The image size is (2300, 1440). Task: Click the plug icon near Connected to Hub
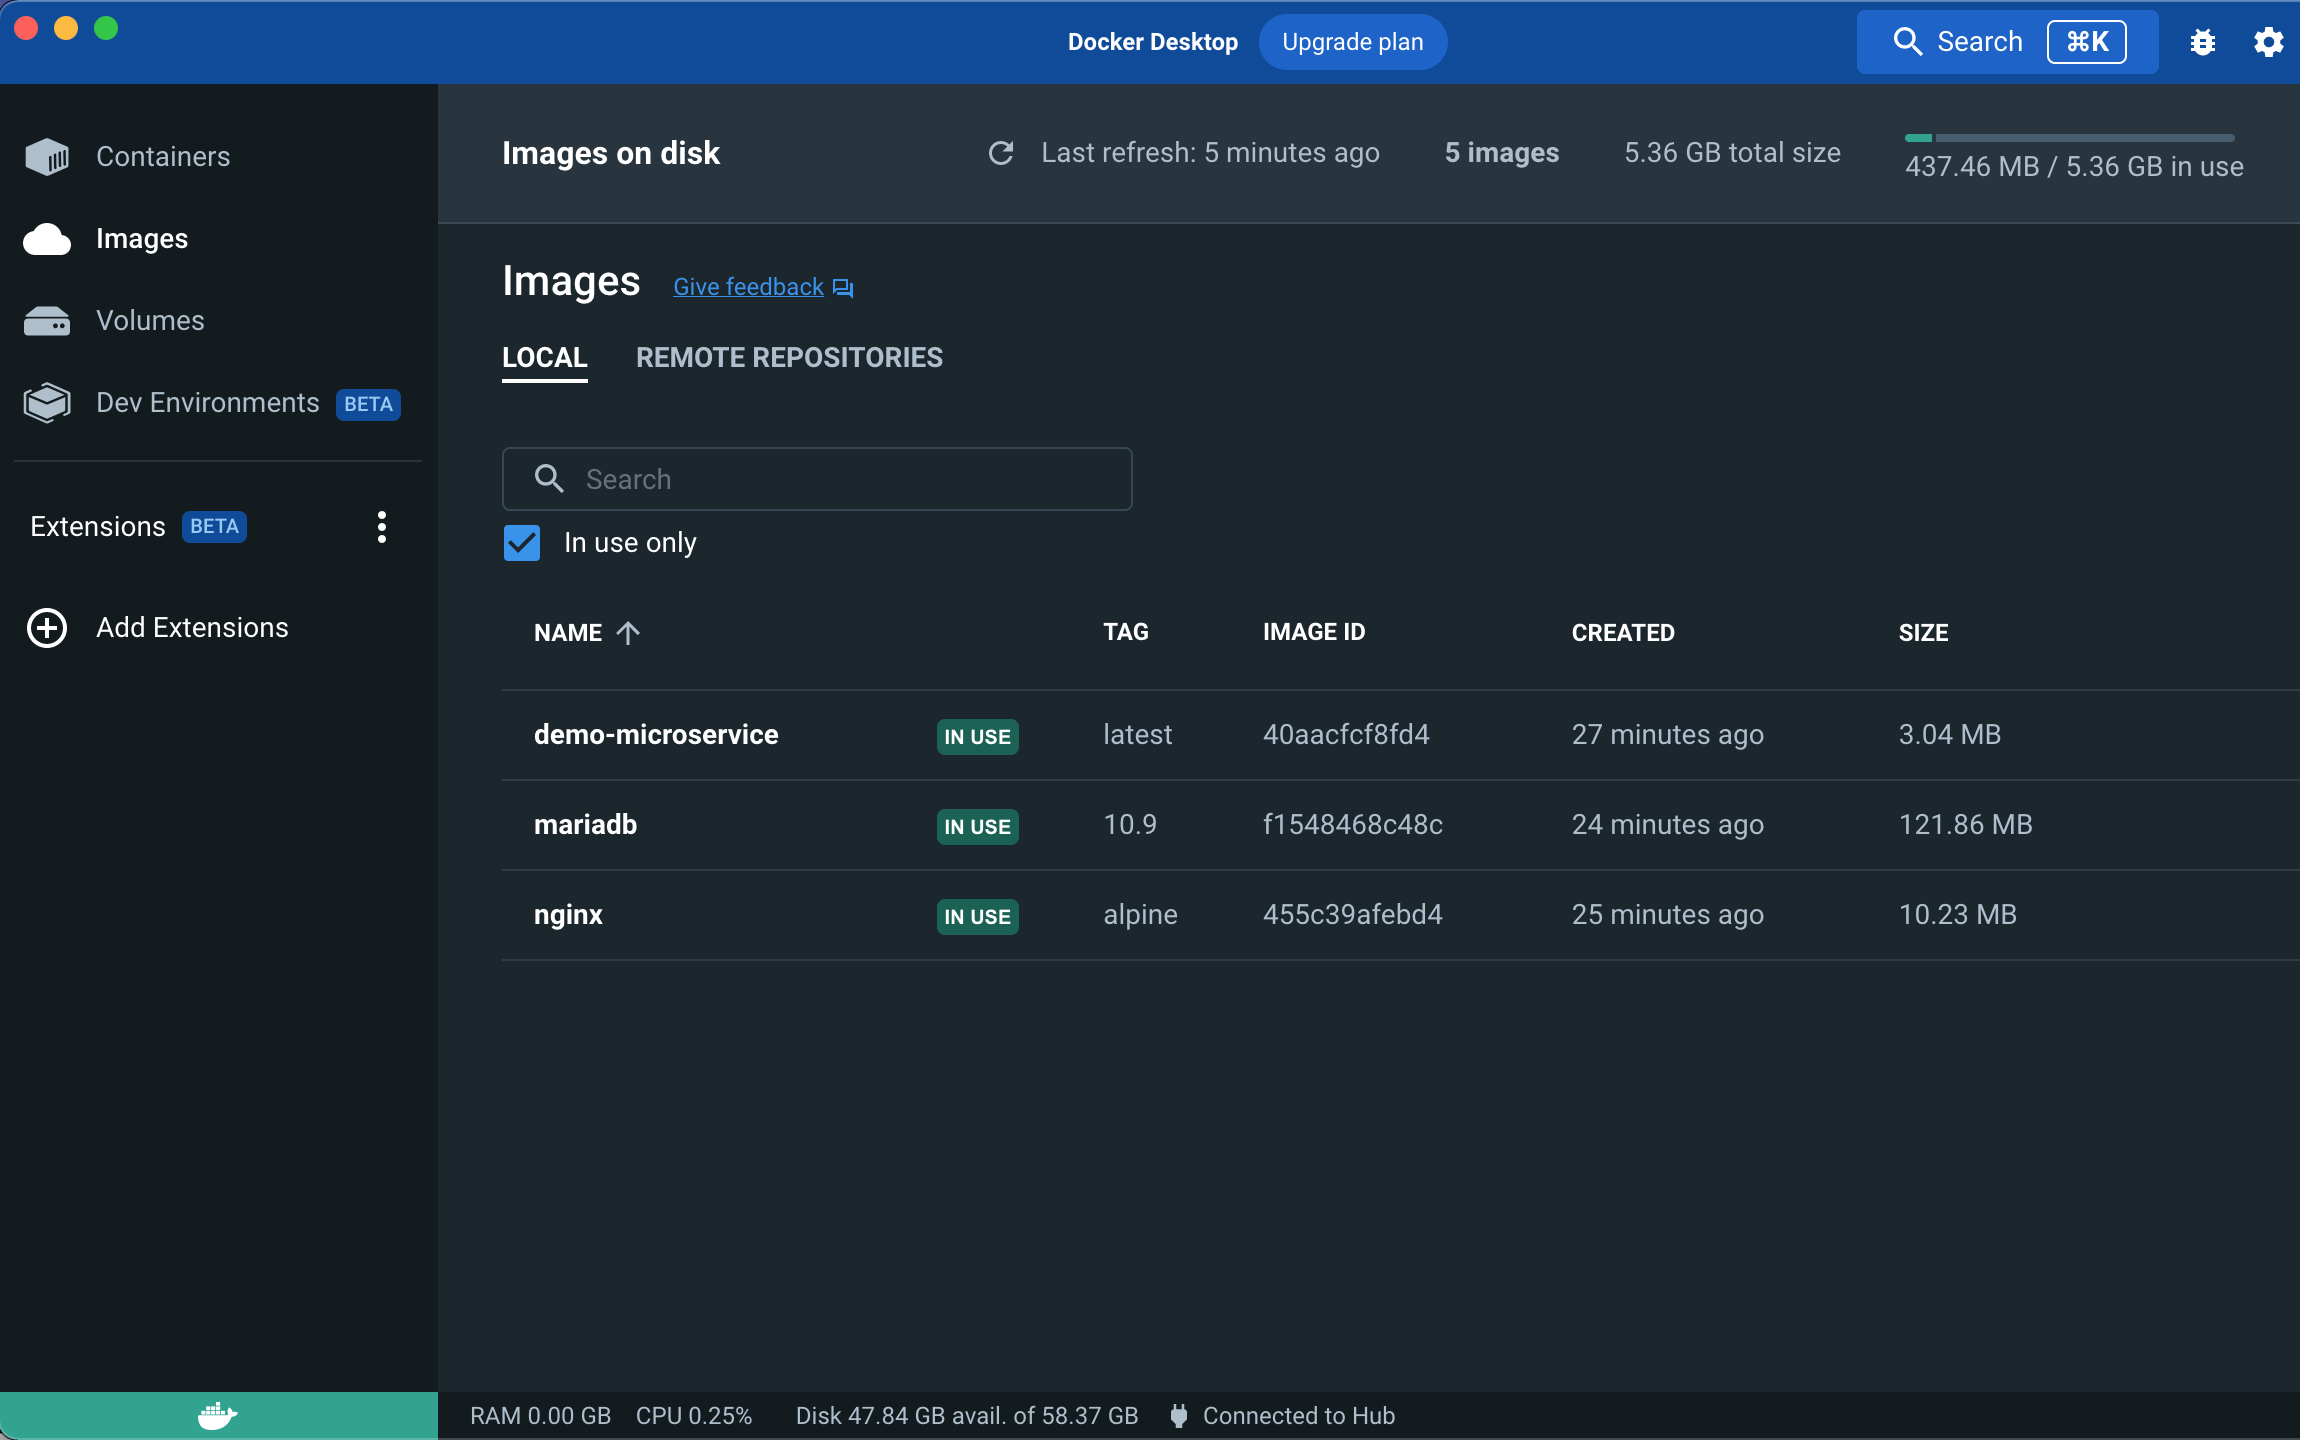1179,1416
